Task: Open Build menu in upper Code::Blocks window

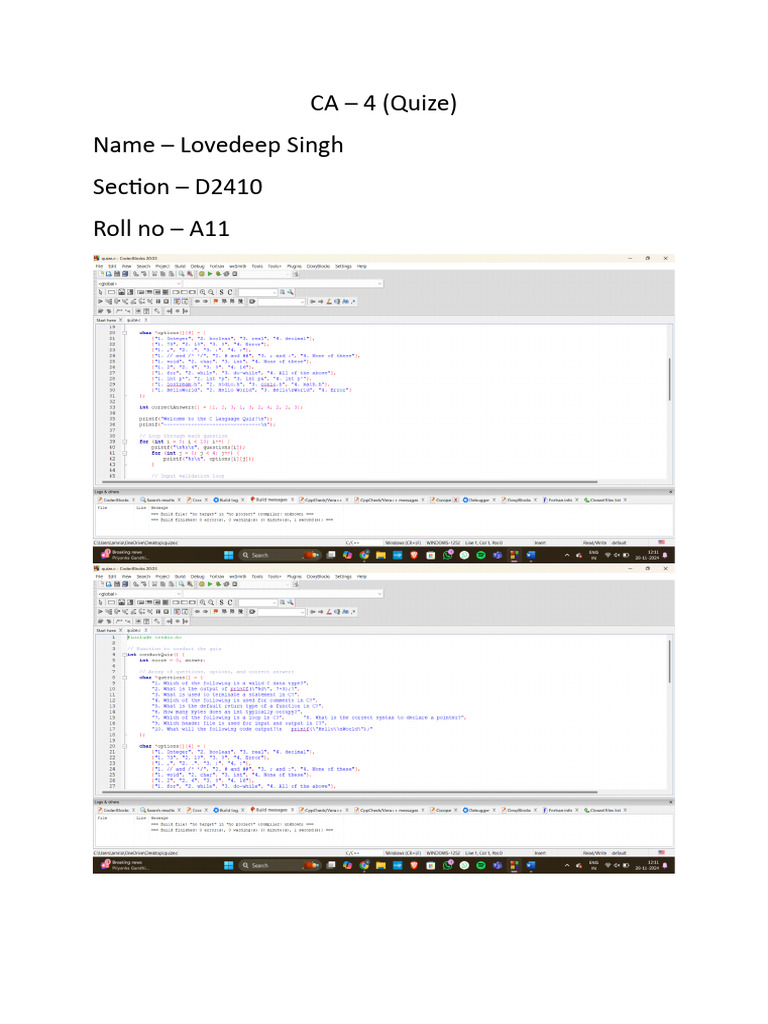Action: tap(180, 266)
